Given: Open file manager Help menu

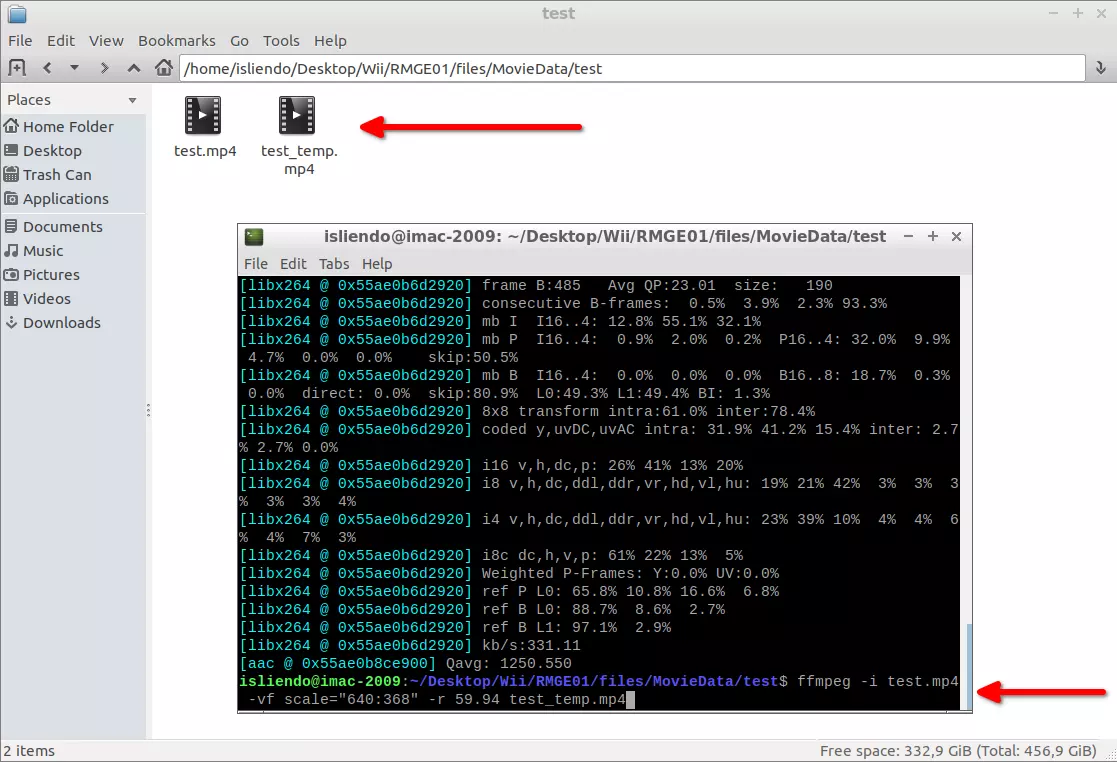Looking at the screenshot, I should pyautogui.click(x=331, y=41).
